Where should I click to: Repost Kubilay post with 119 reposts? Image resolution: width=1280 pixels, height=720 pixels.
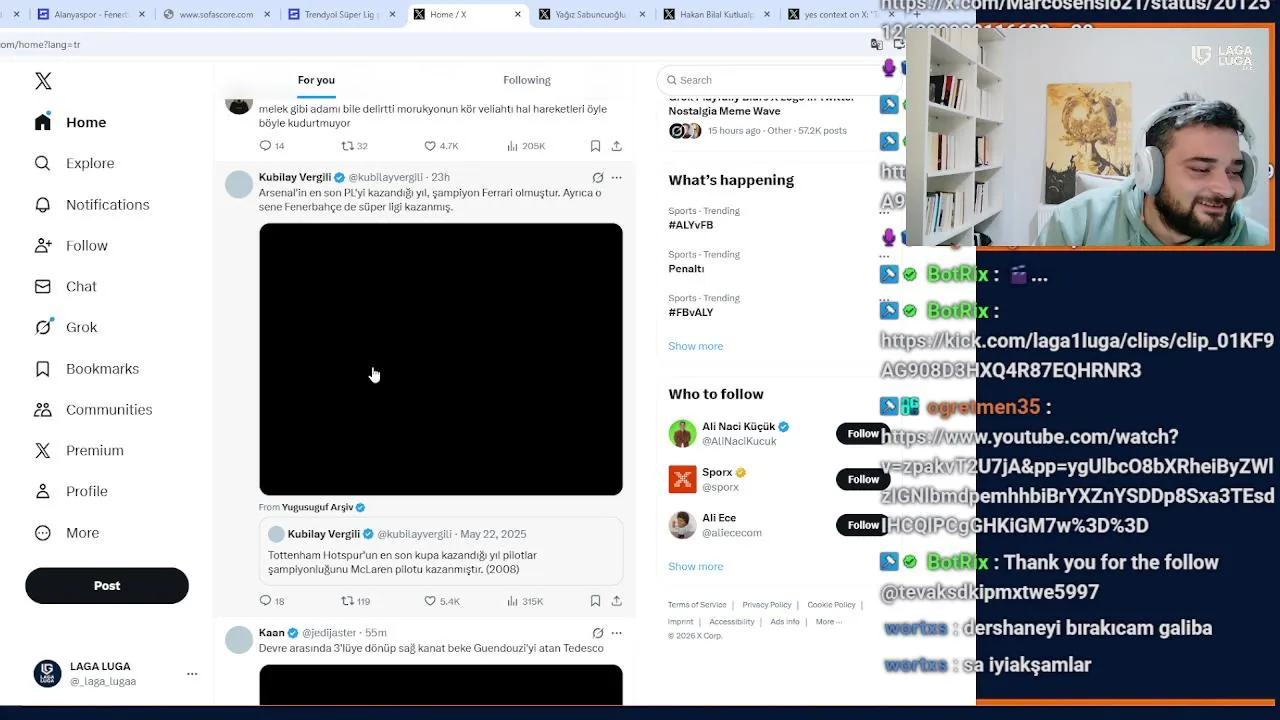click(356, 601)
